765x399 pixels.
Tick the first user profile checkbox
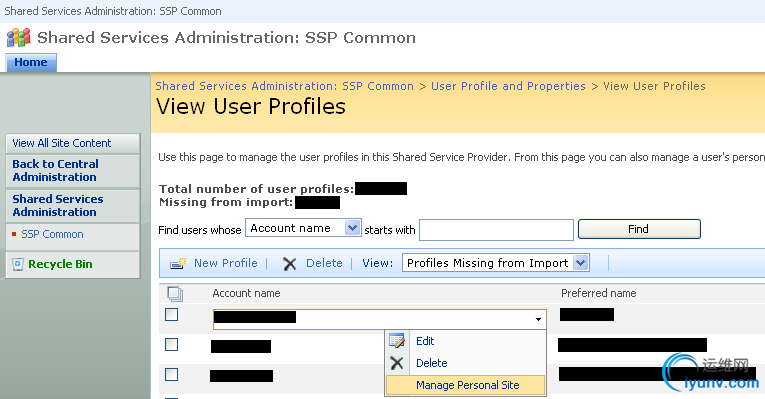(x=171, y=315)
